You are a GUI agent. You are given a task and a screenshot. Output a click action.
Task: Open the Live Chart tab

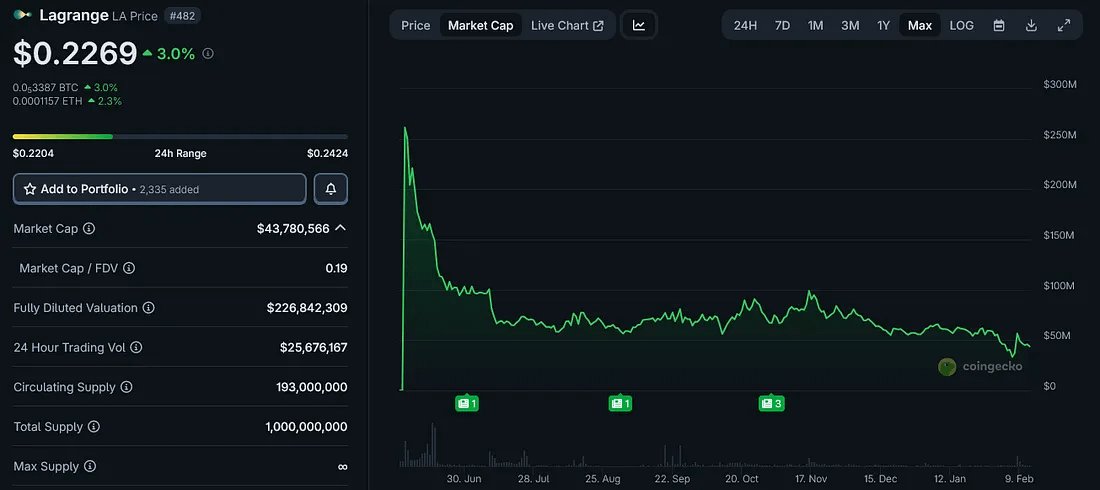click(x=568, y=25)
